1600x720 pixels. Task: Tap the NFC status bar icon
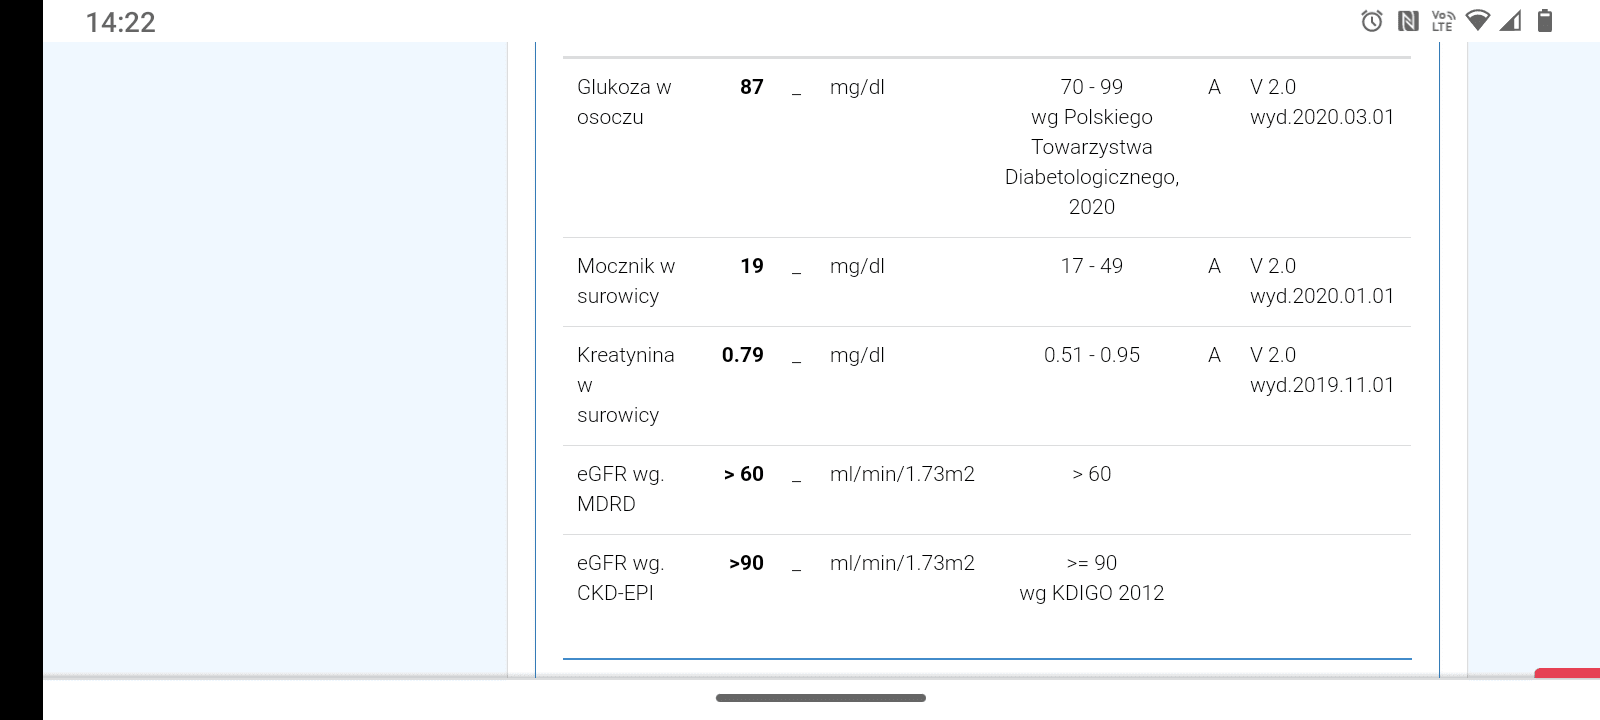[1408, 21]
